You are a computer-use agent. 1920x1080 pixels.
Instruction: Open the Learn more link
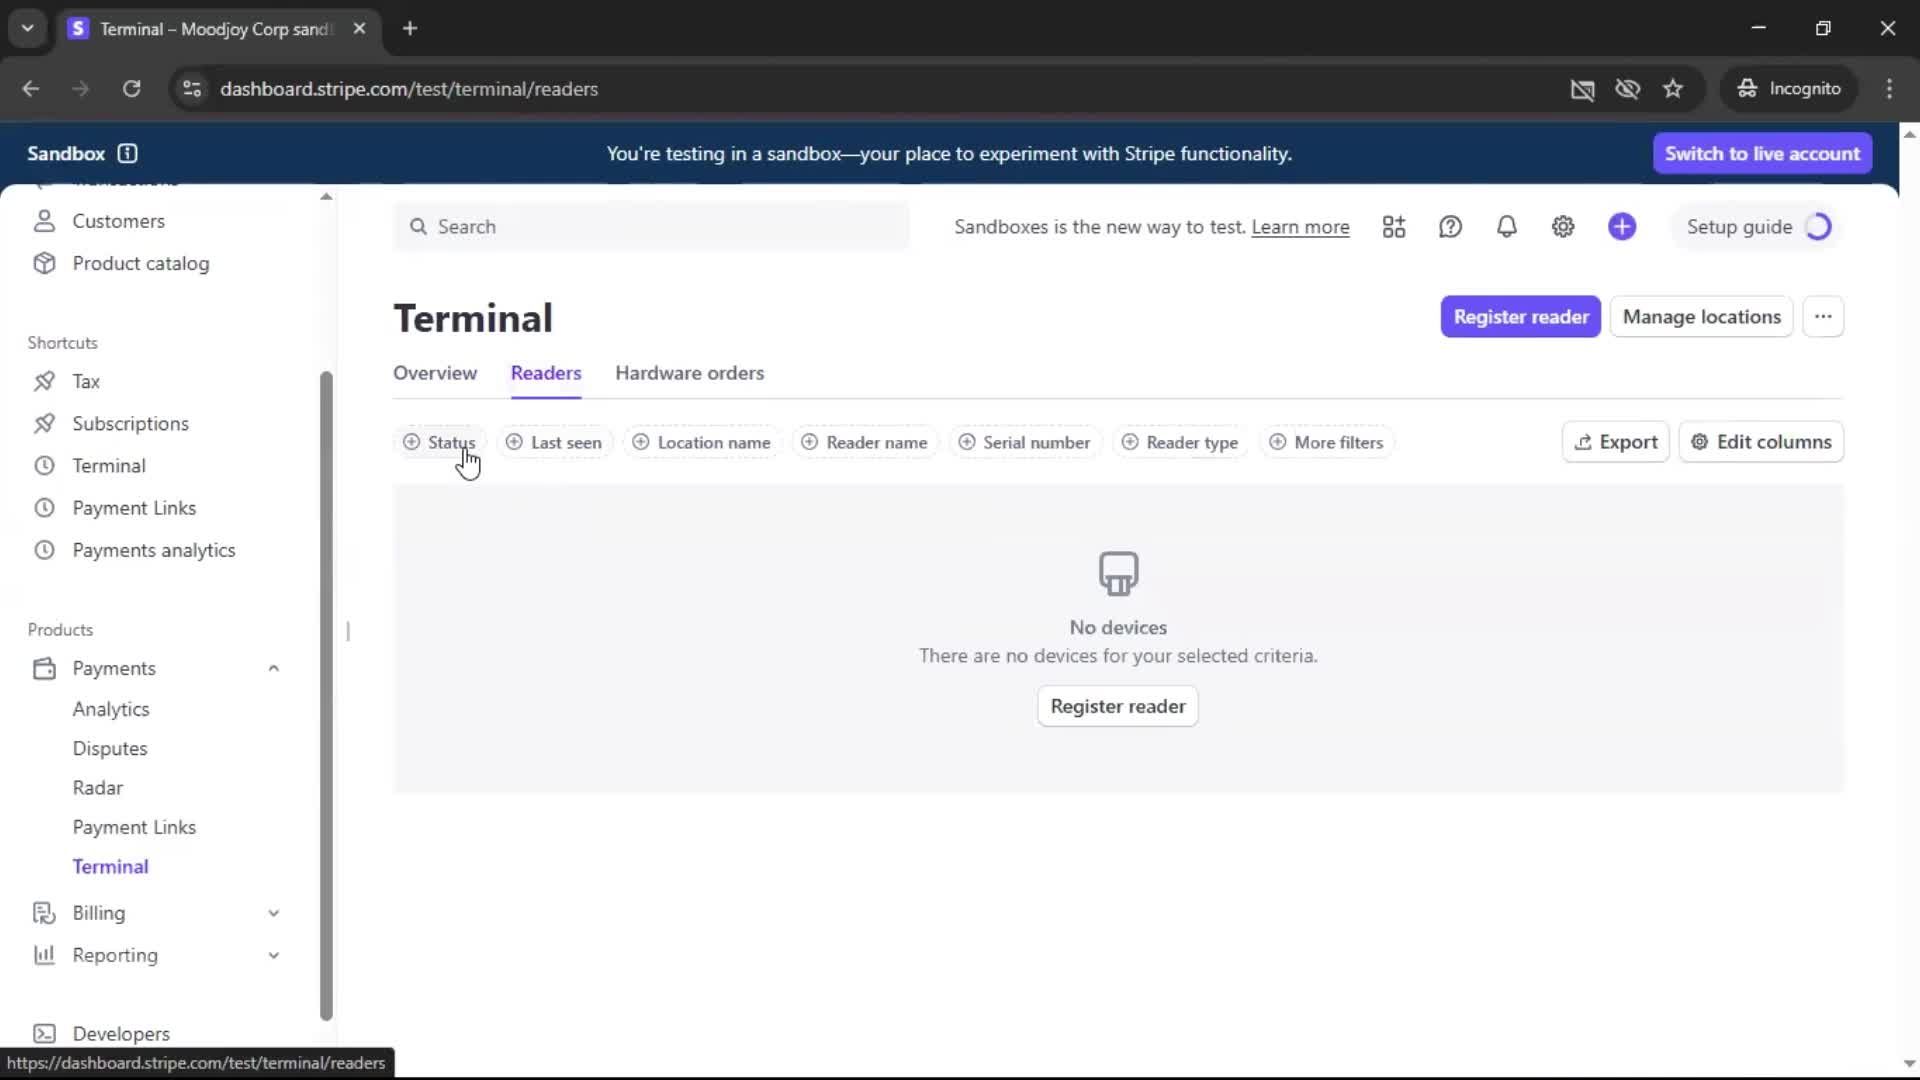1300,227
